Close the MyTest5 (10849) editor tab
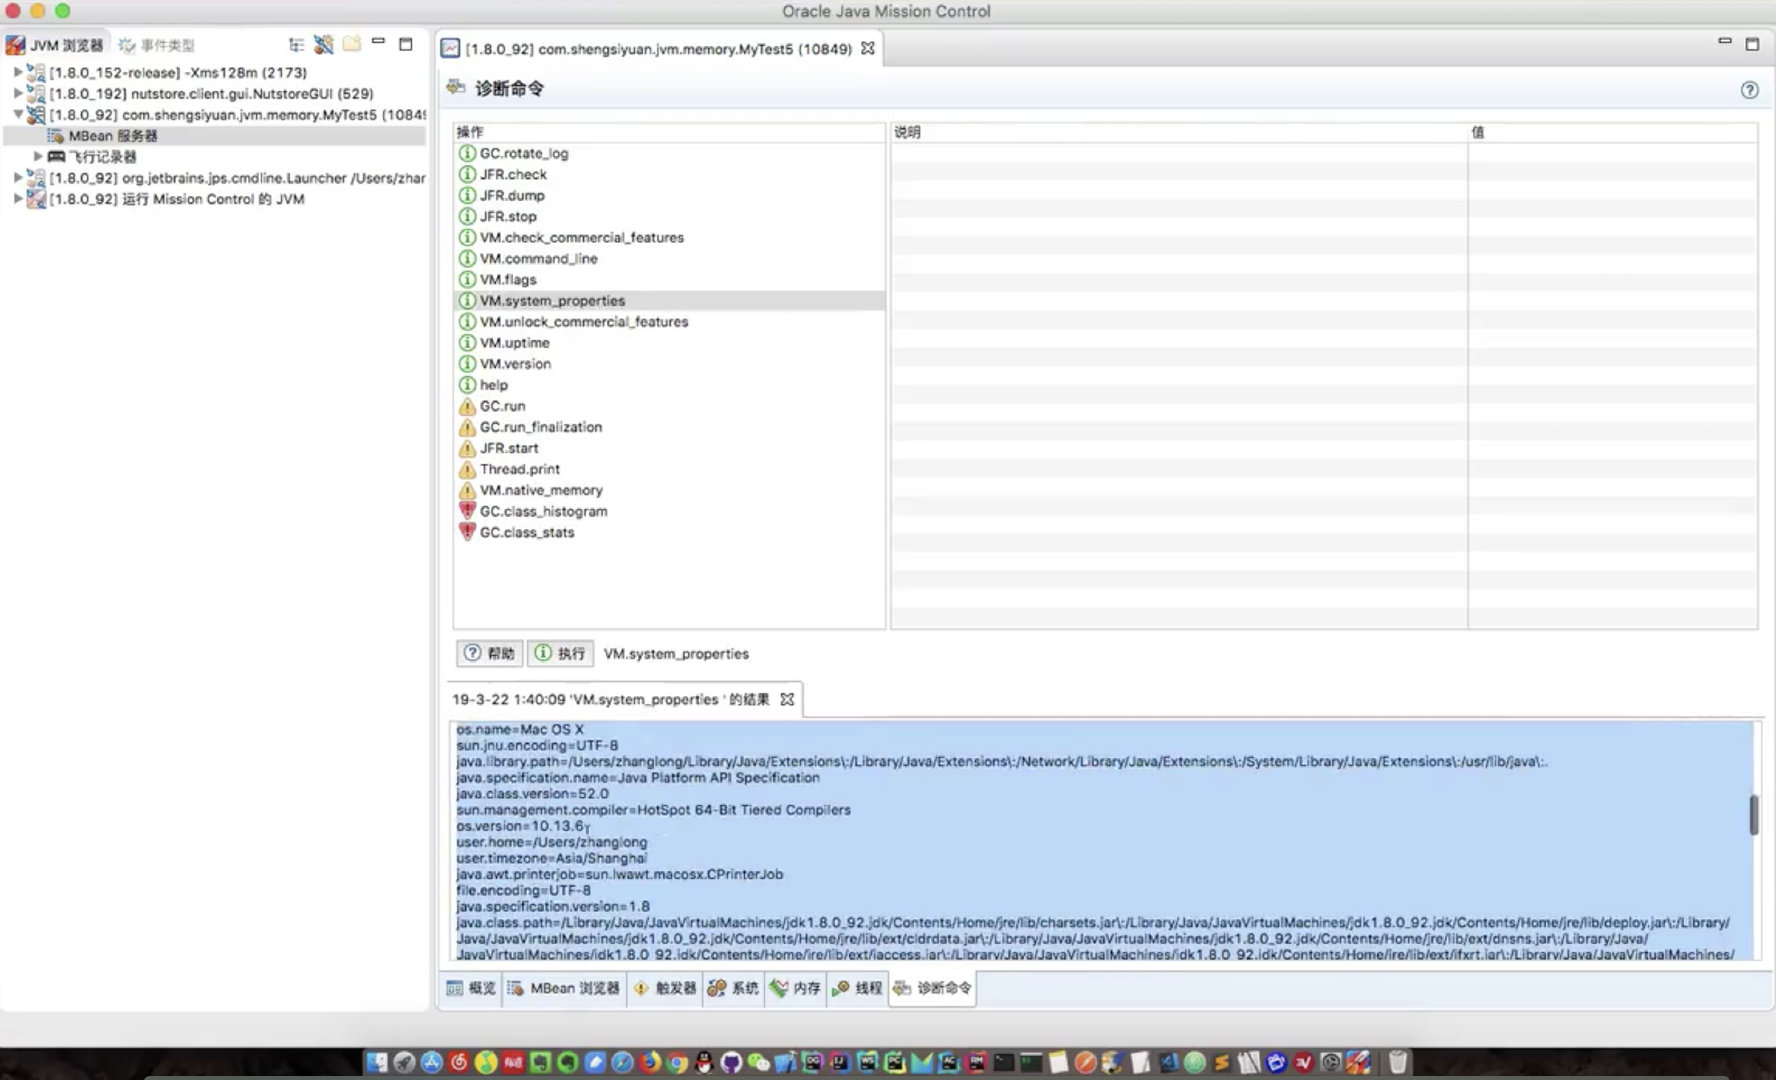Image resolution: width=1776 pixels, height=1080 pixels. [867, 48]
